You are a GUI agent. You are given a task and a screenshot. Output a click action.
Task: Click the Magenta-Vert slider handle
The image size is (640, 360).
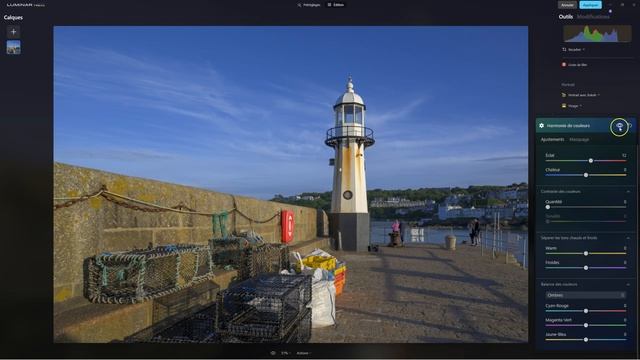coord(586,325)
